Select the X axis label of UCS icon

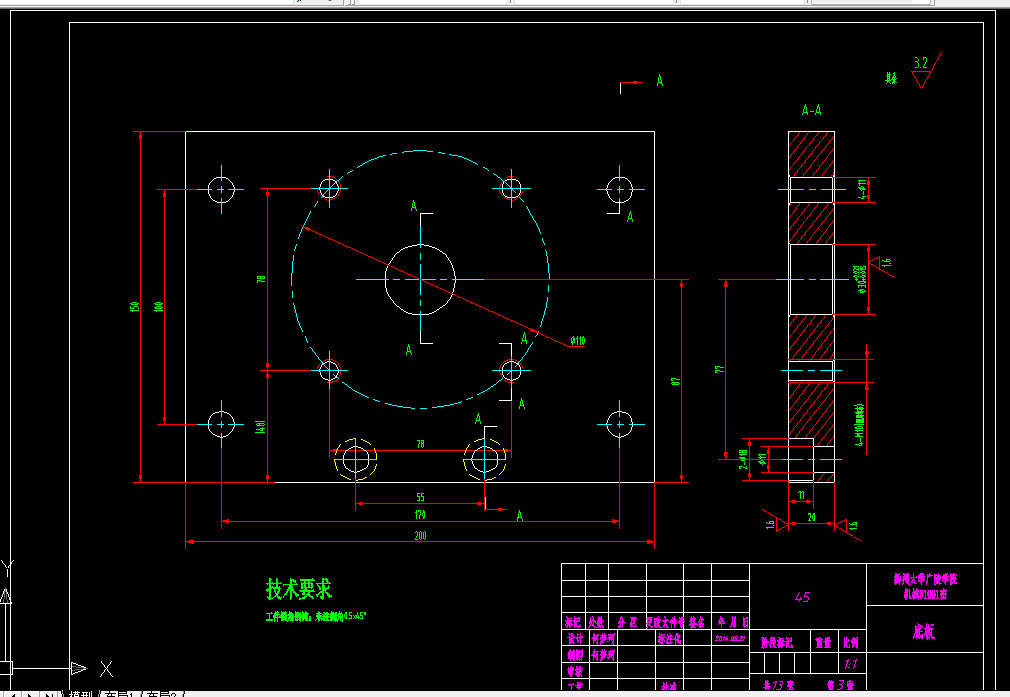(x=107, y=669)
